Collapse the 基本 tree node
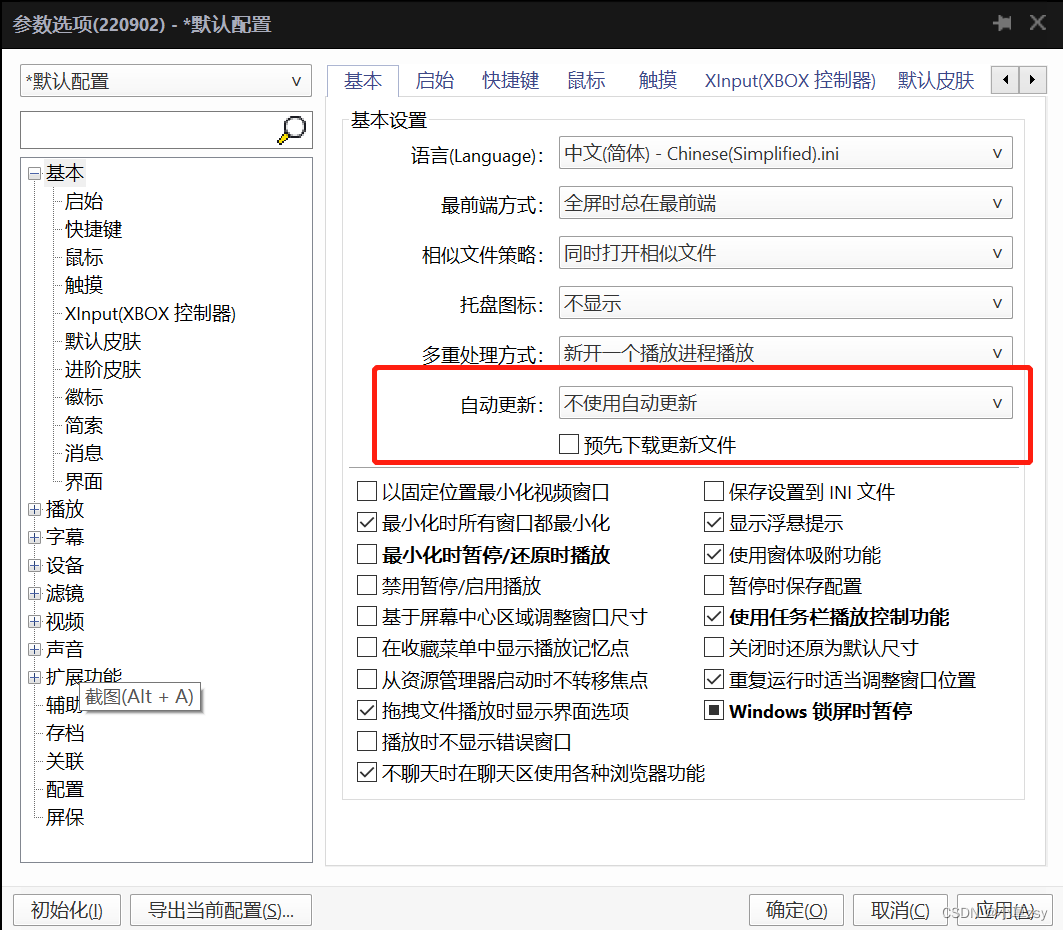1063x930 pixels. (34, 172)
